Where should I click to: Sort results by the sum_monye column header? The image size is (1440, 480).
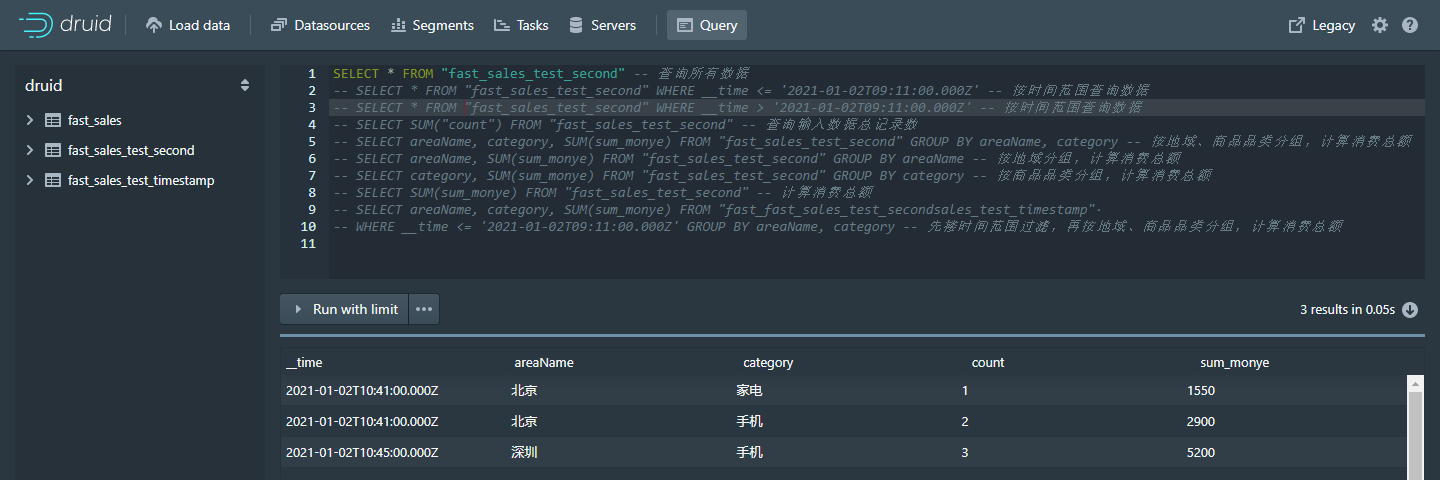[1234, 362]
